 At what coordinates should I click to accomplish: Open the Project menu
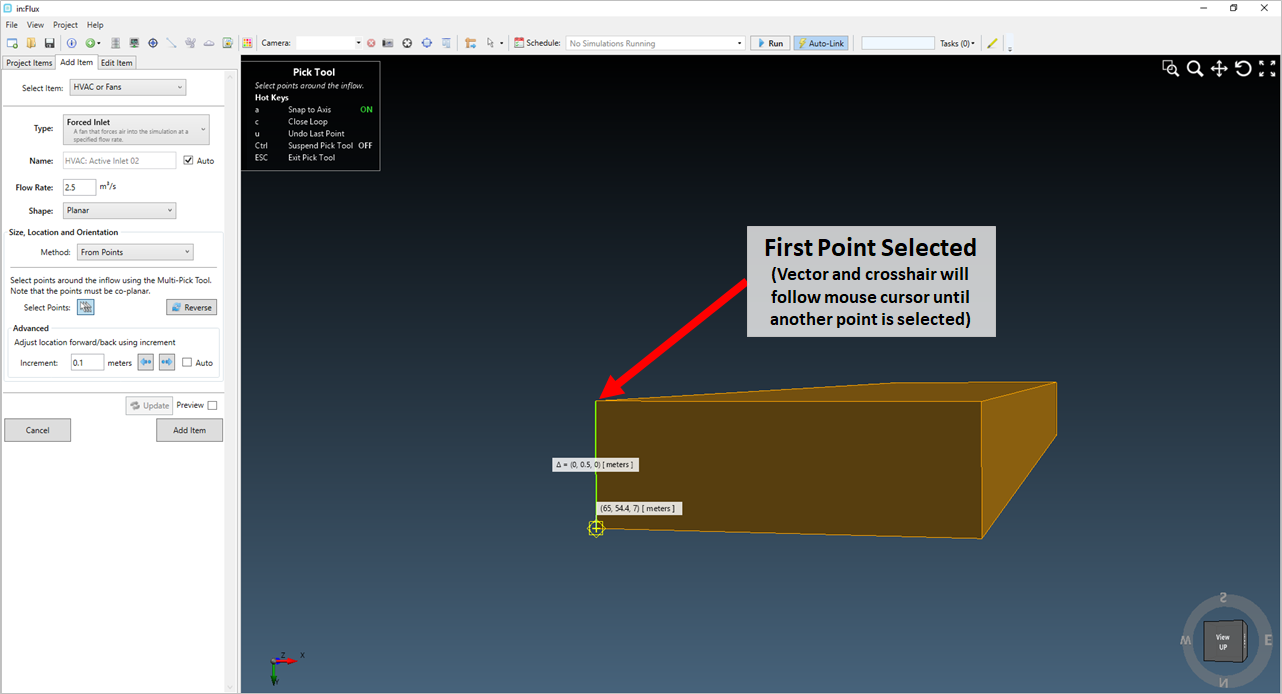pos(65,25)
